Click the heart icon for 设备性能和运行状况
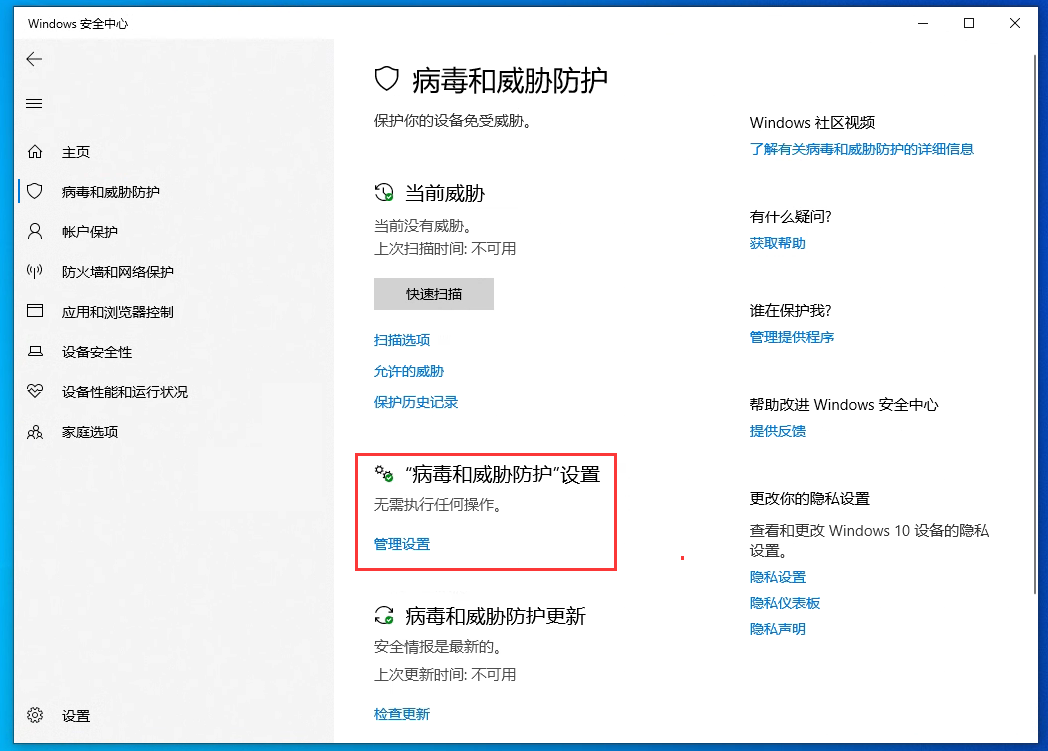The width and height of the screenshot is (1048, 751). point(35,391)
